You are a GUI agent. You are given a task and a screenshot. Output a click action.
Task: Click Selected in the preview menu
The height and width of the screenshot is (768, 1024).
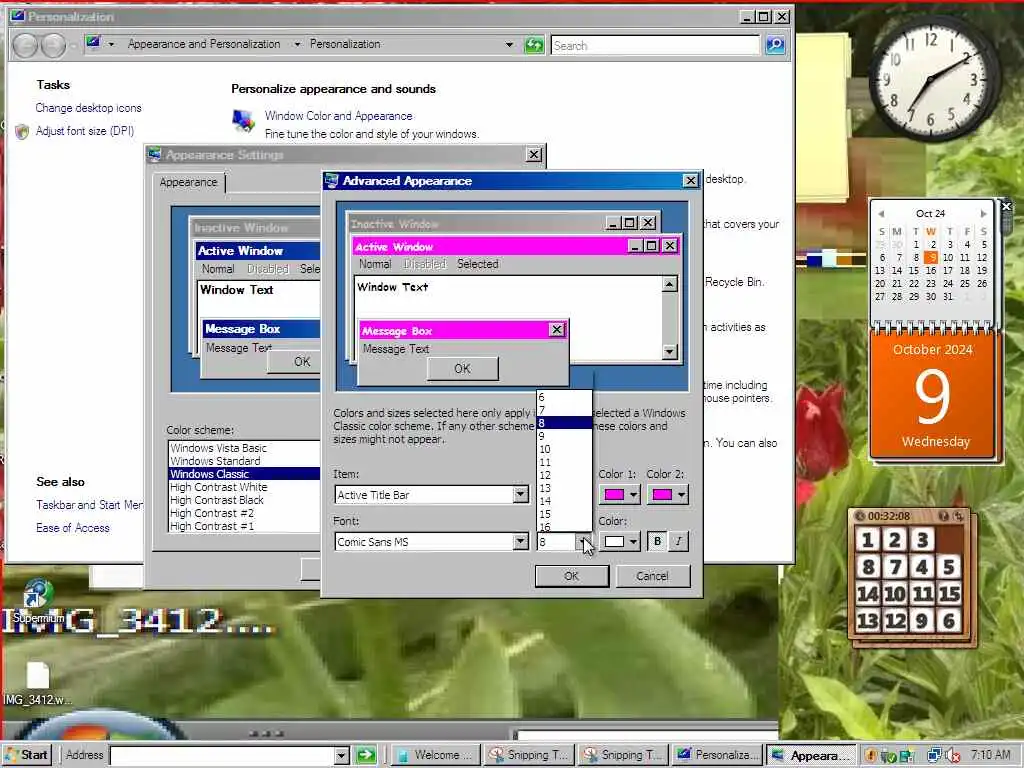(477, 264)
